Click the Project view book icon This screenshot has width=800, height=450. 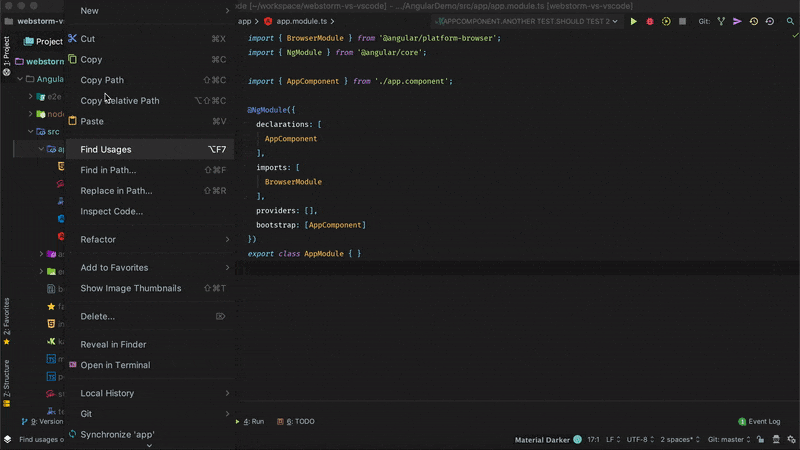click(29, 41)
